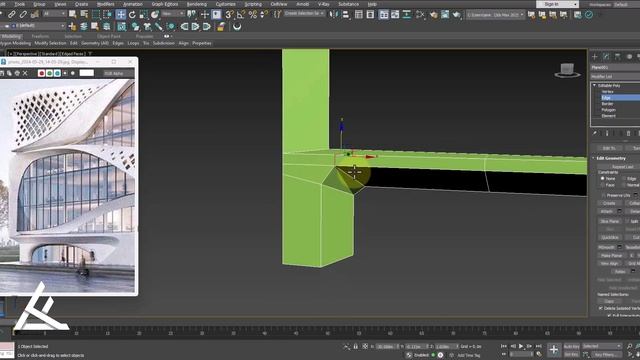Switch to the Freeform ribbon tab
Screen dimensions: 640x360
click(x=40, y=36)
